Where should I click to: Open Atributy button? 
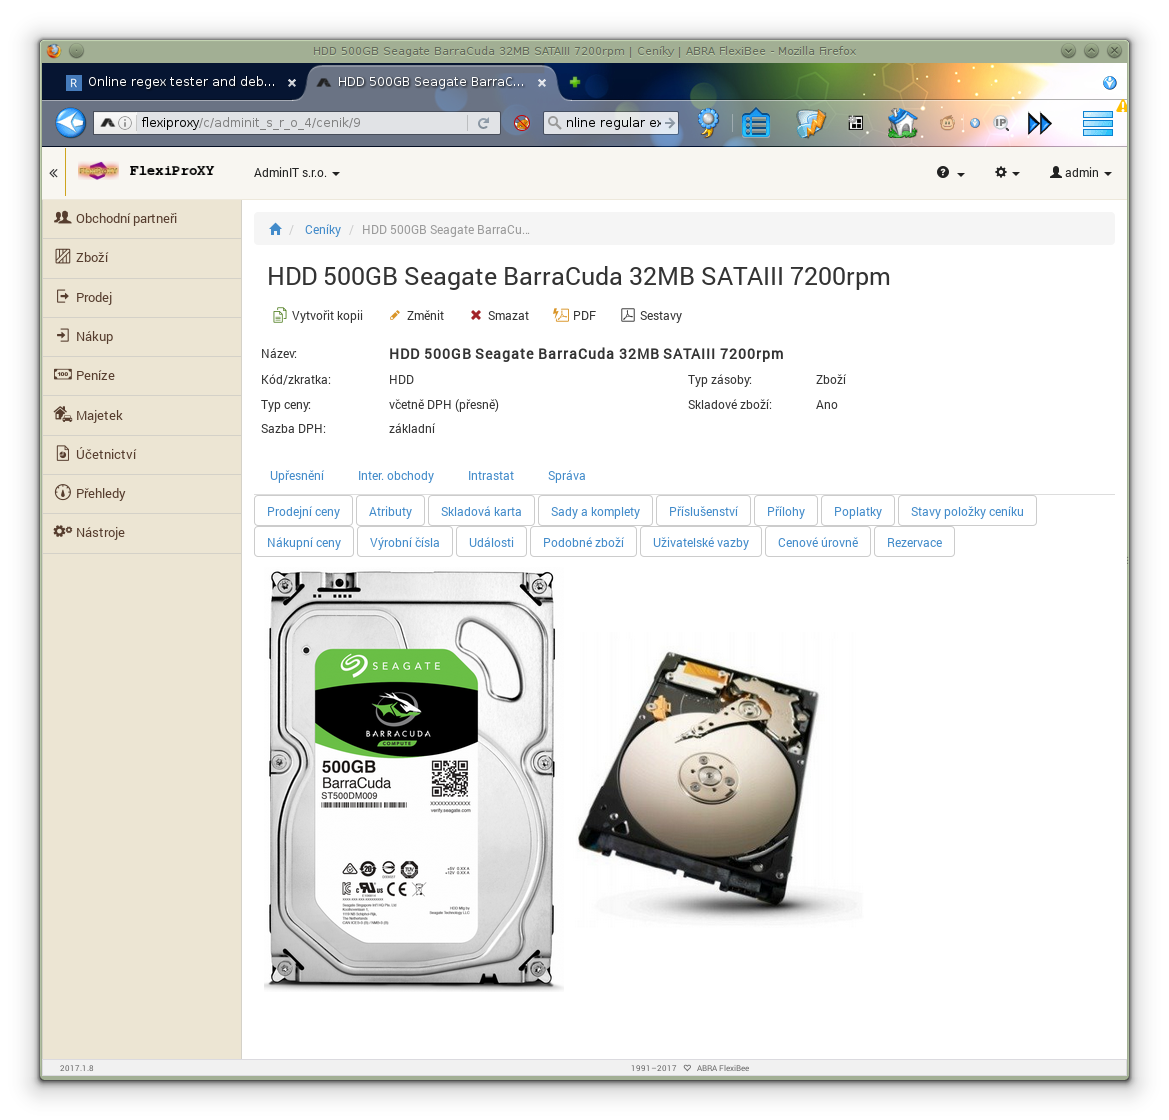[x=391, y=512]
